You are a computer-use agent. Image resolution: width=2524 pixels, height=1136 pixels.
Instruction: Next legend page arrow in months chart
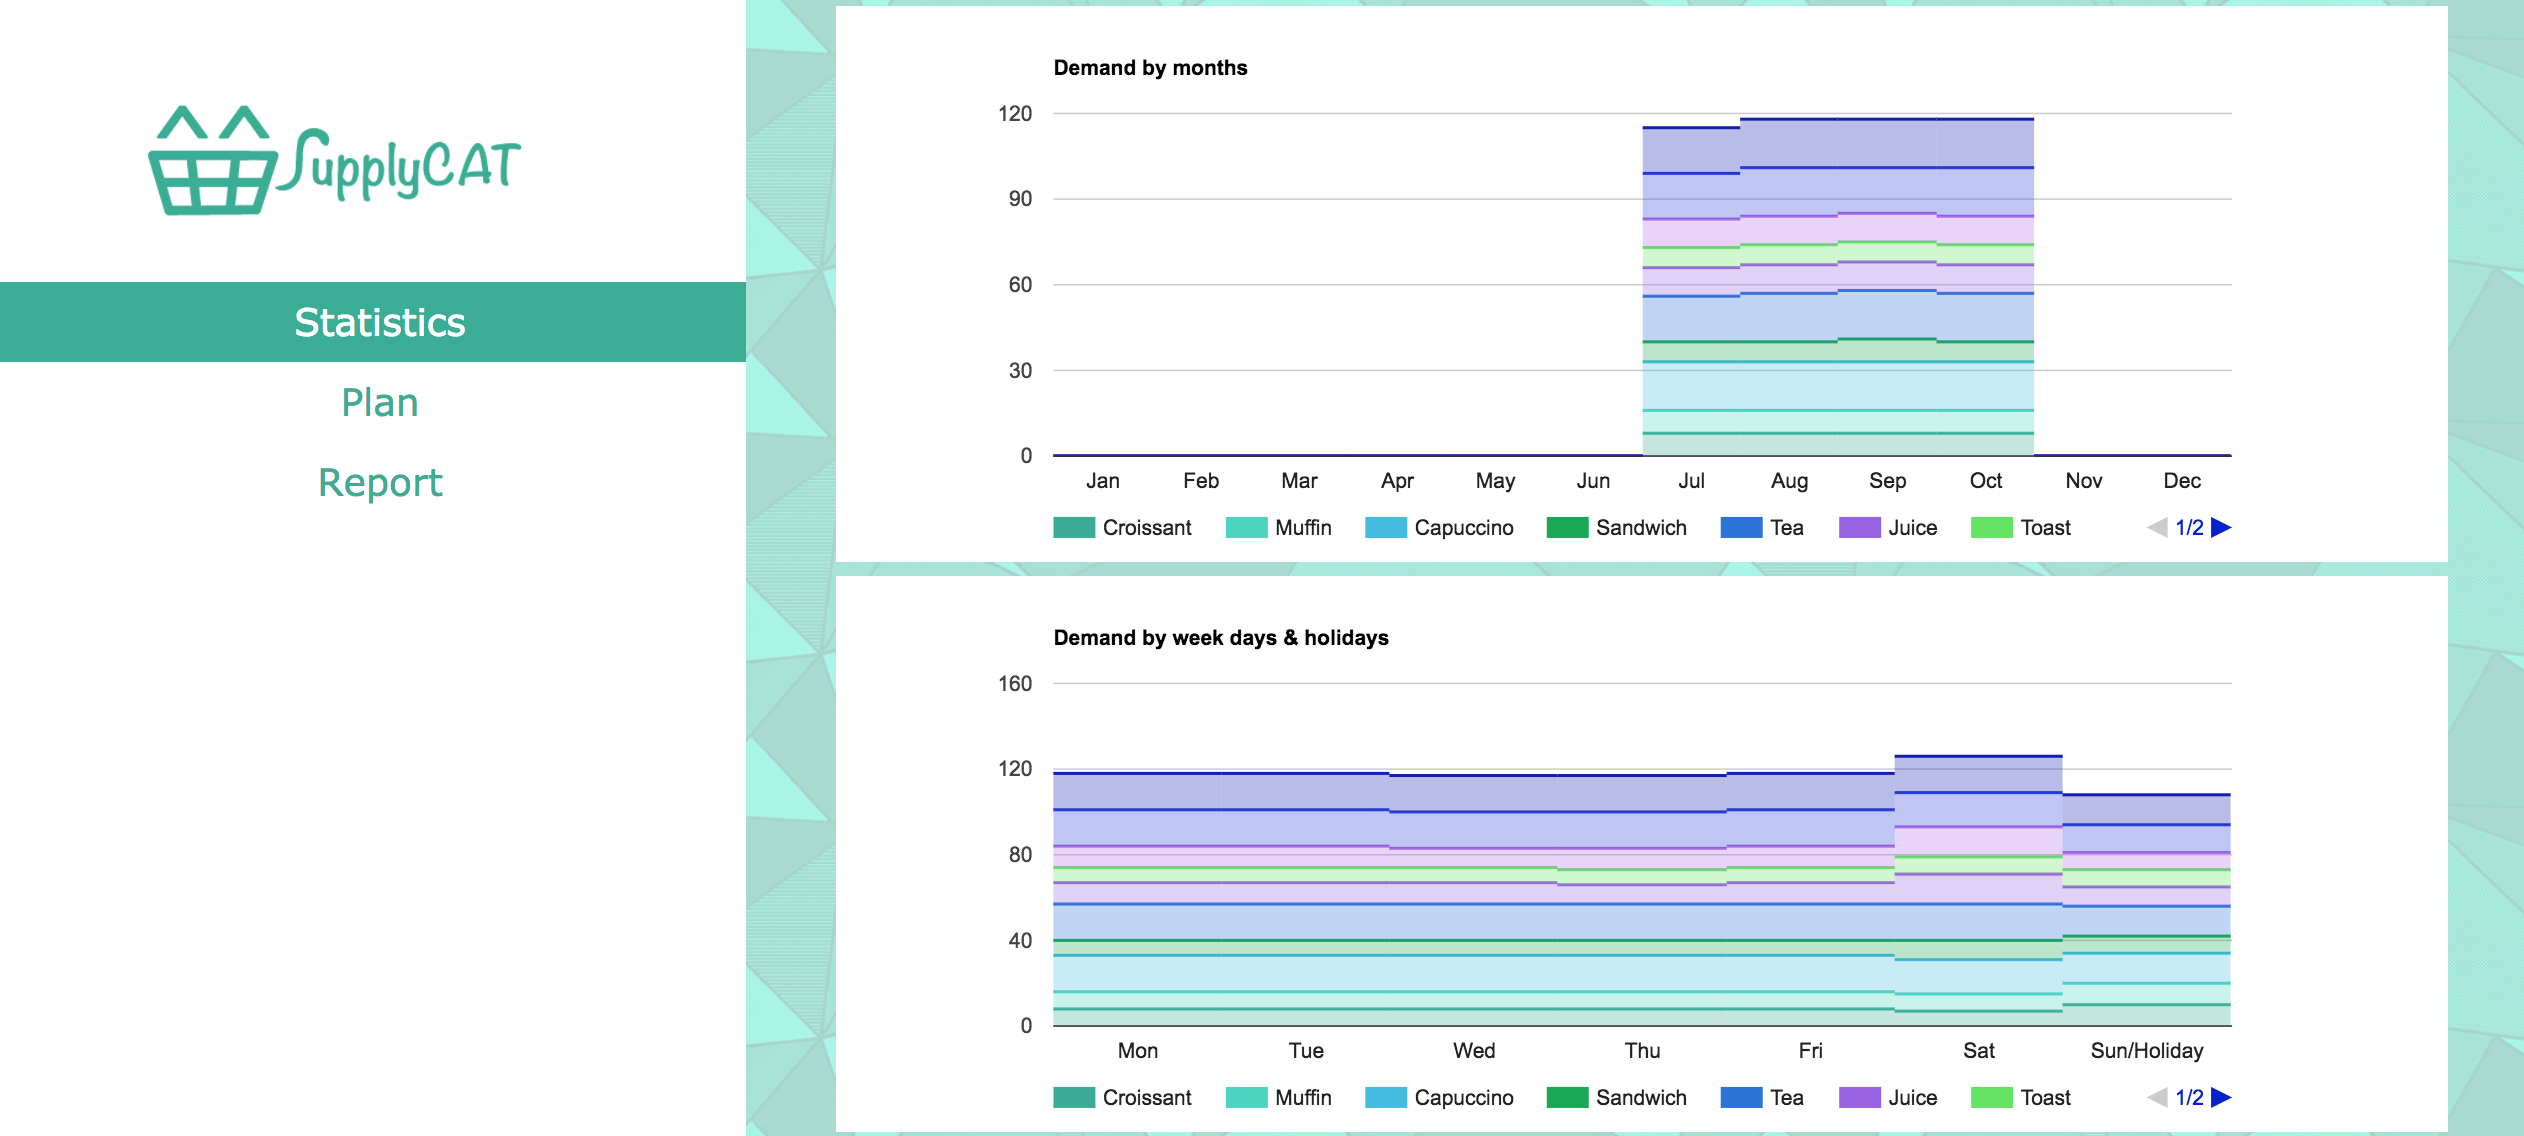click(2220, 527)
